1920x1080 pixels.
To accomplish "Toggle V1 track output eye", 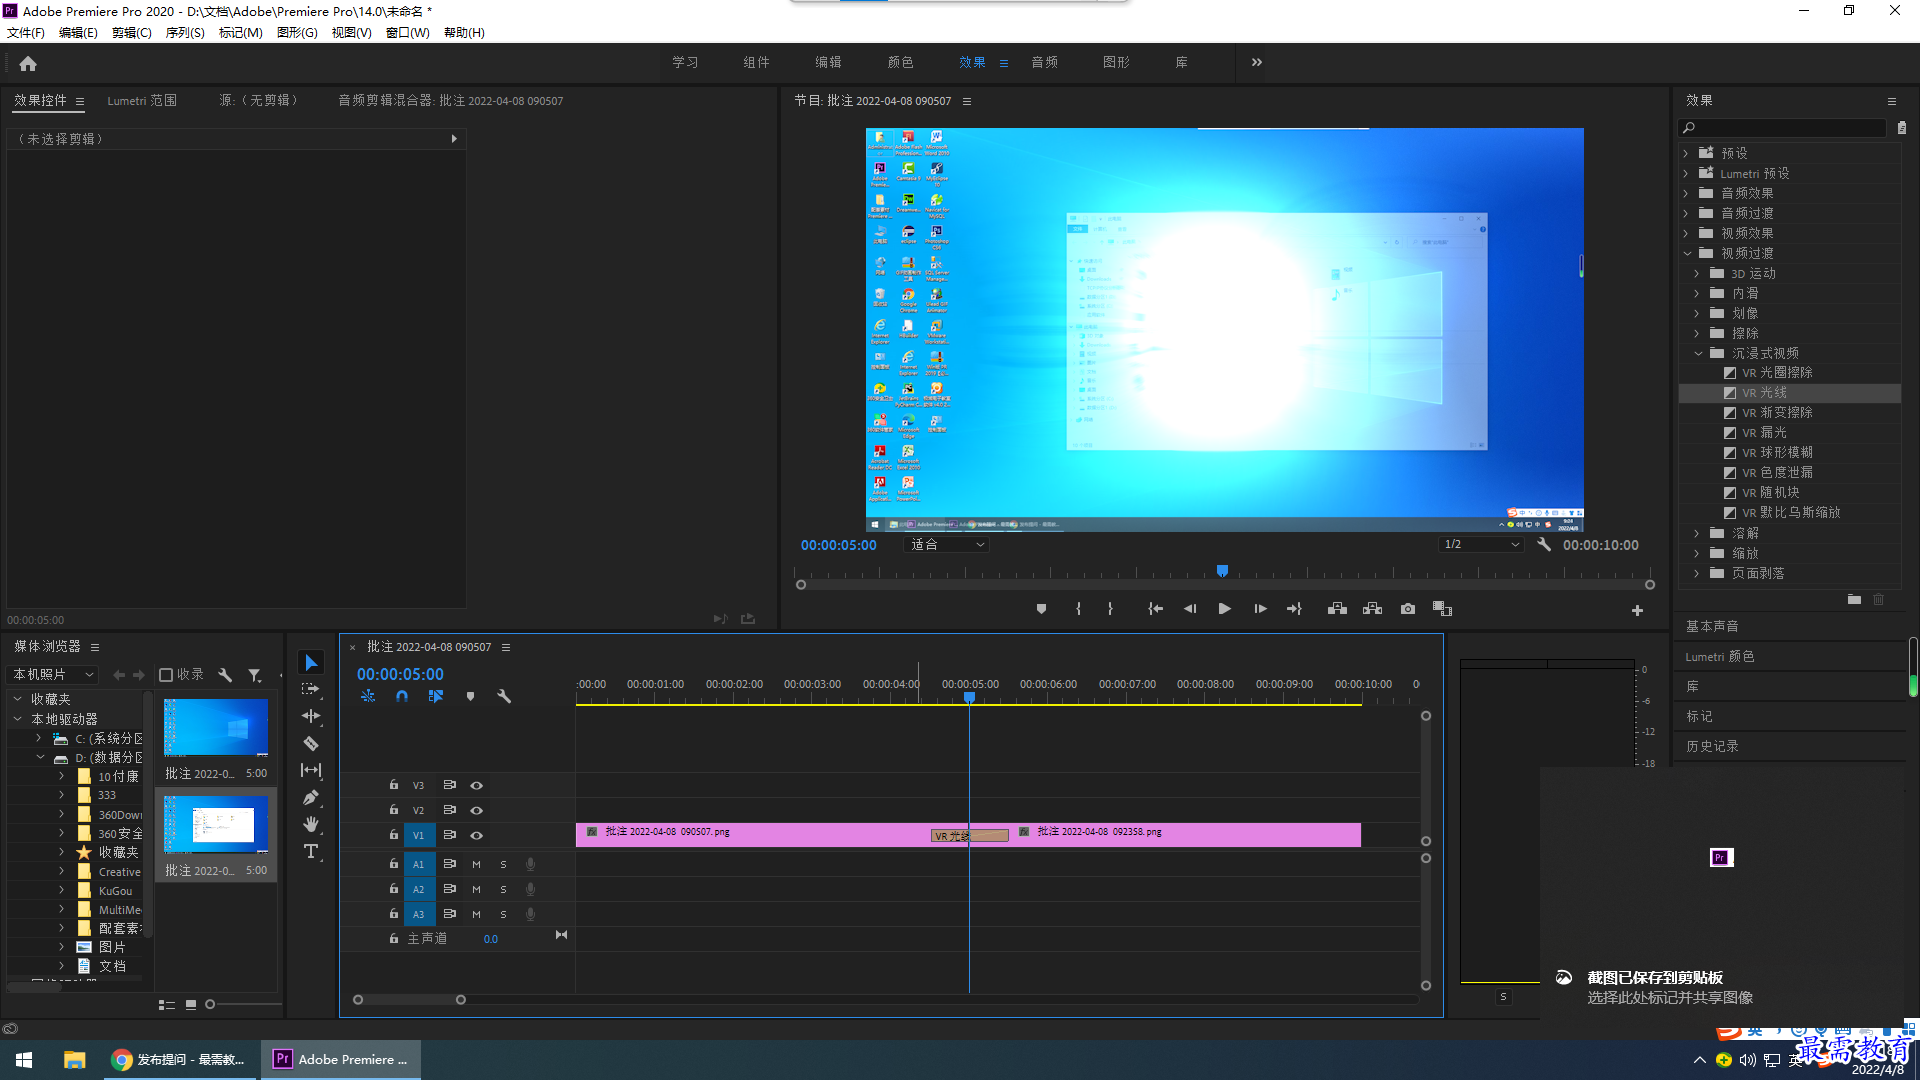I will [x=476, y=835].
